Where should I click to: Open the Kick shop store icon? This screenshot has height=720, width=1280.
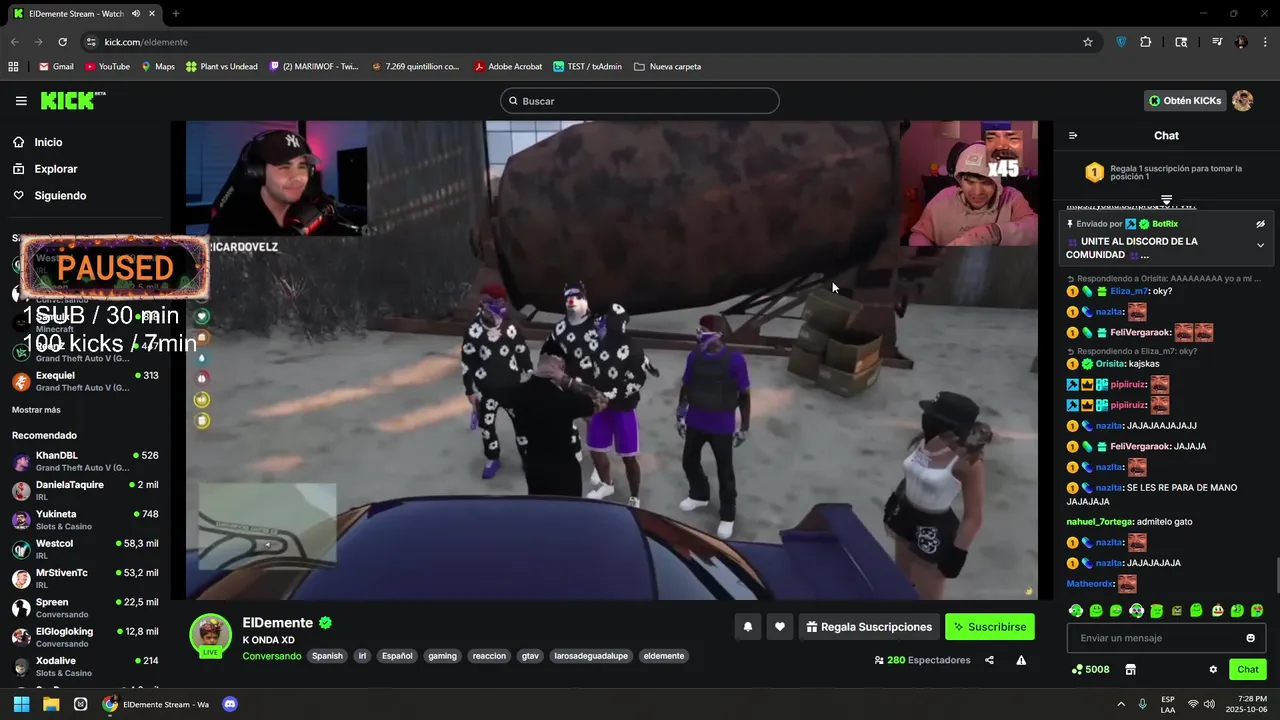[x=1131, y=669]
